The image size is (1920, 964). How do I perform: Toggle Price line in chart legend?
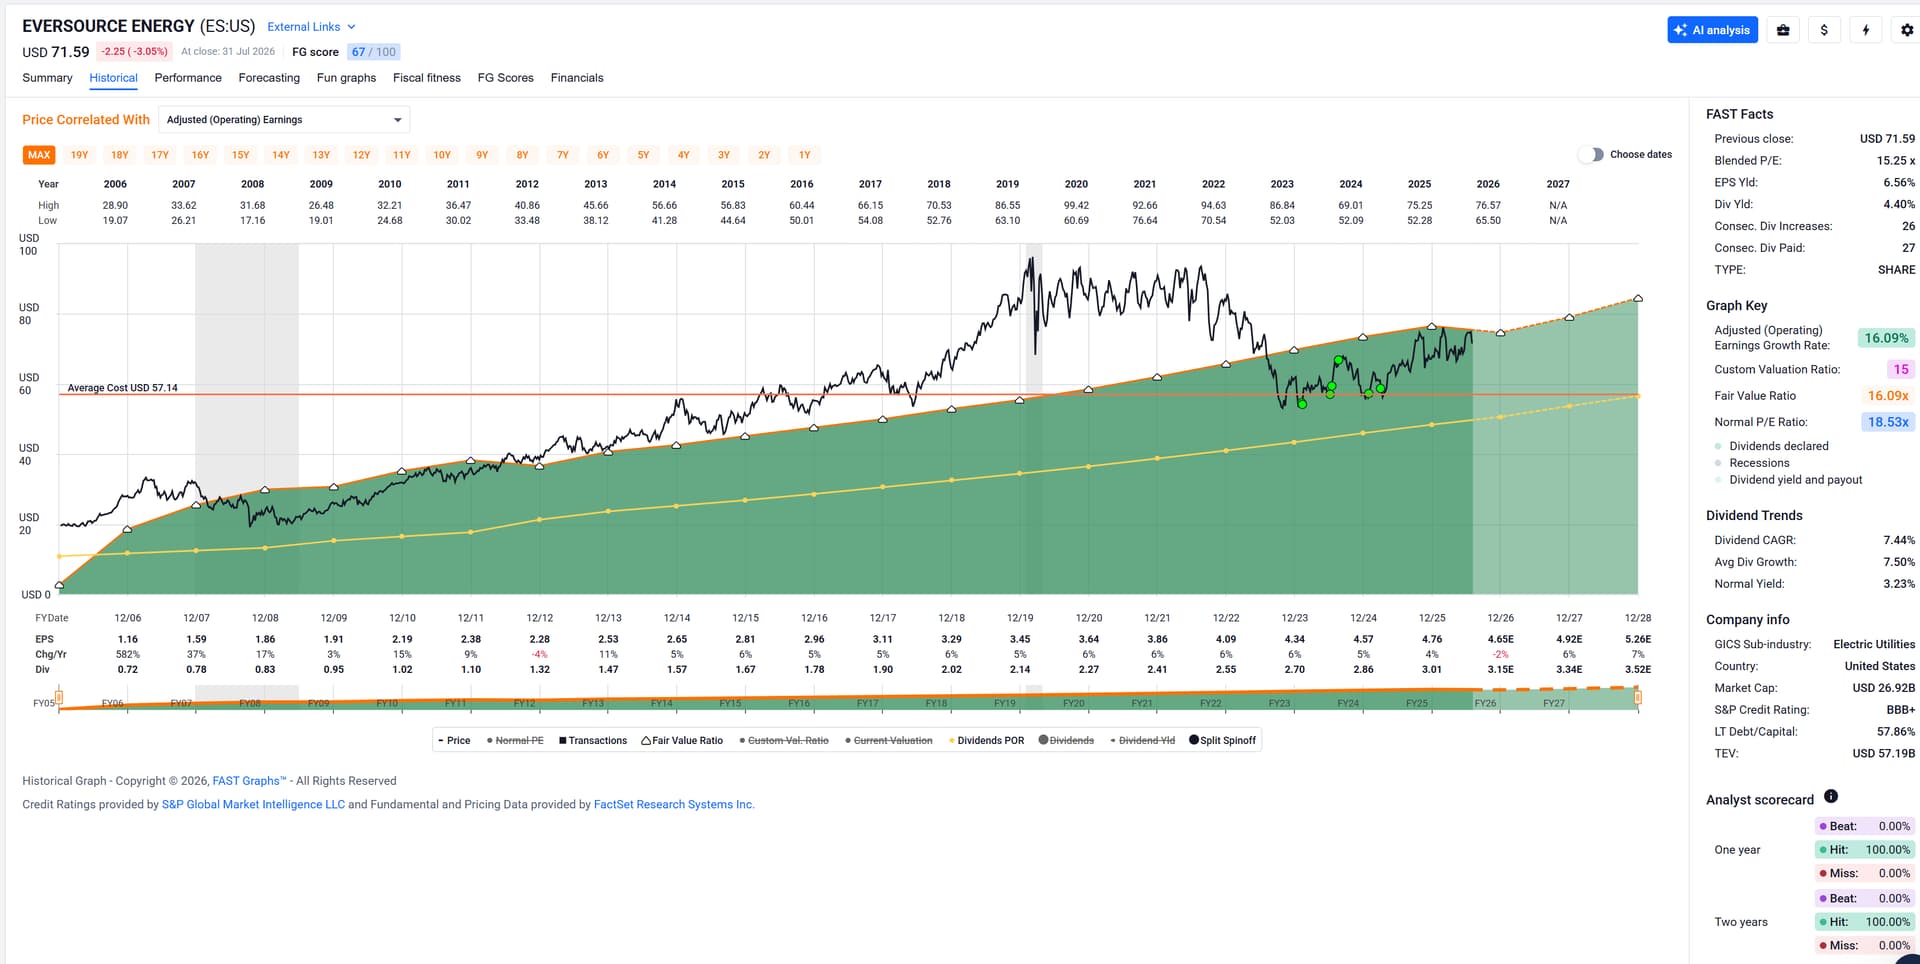pyautogui.click(x=454, y=741)
